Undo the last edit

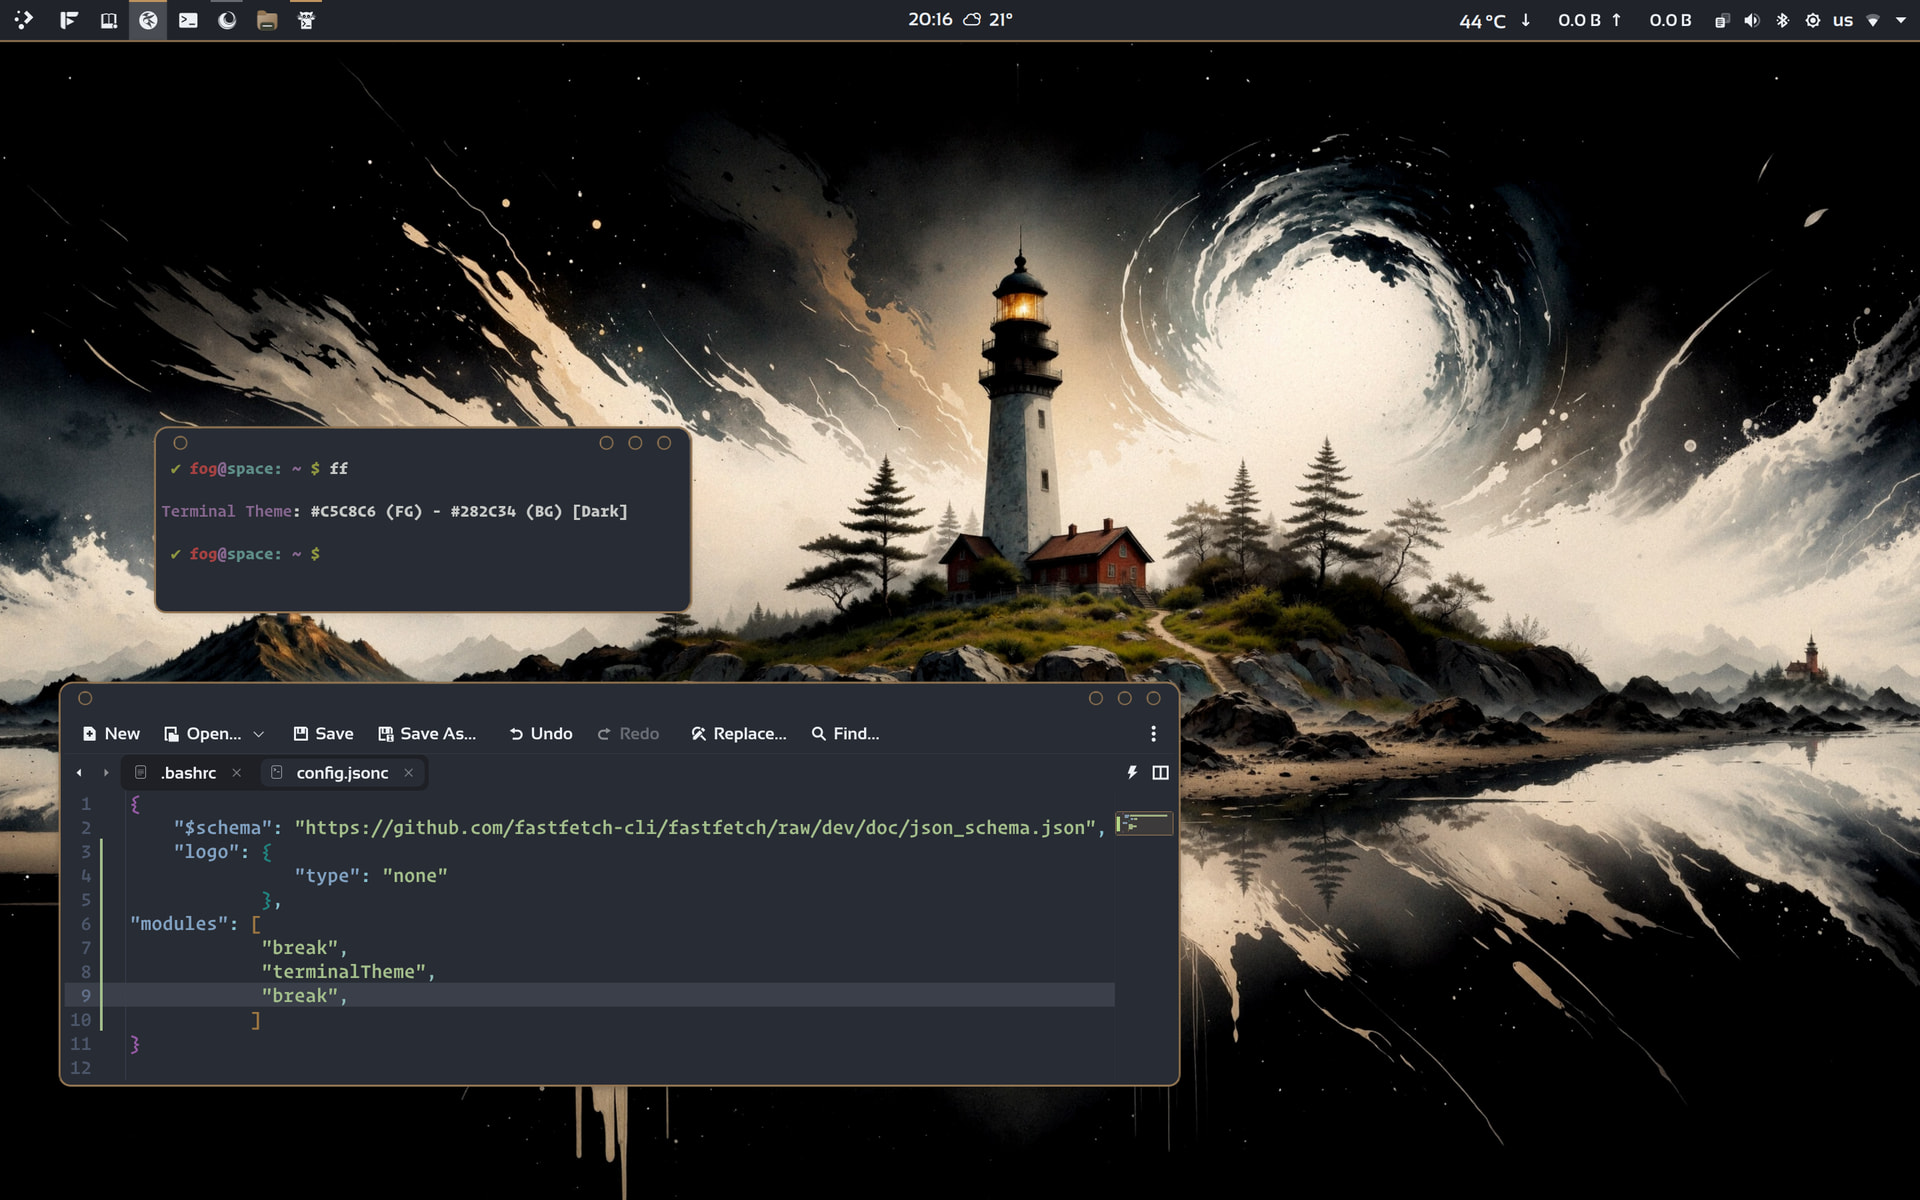tap(540, 734)
